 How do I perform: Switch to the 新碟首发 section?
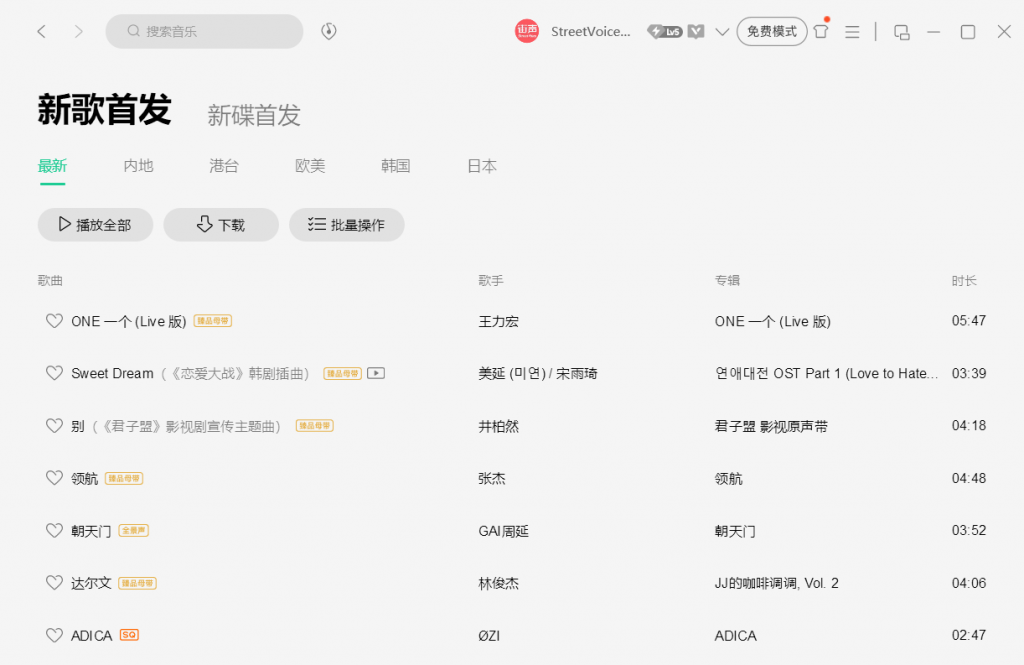pyautogui.click(x=254, y=115)
